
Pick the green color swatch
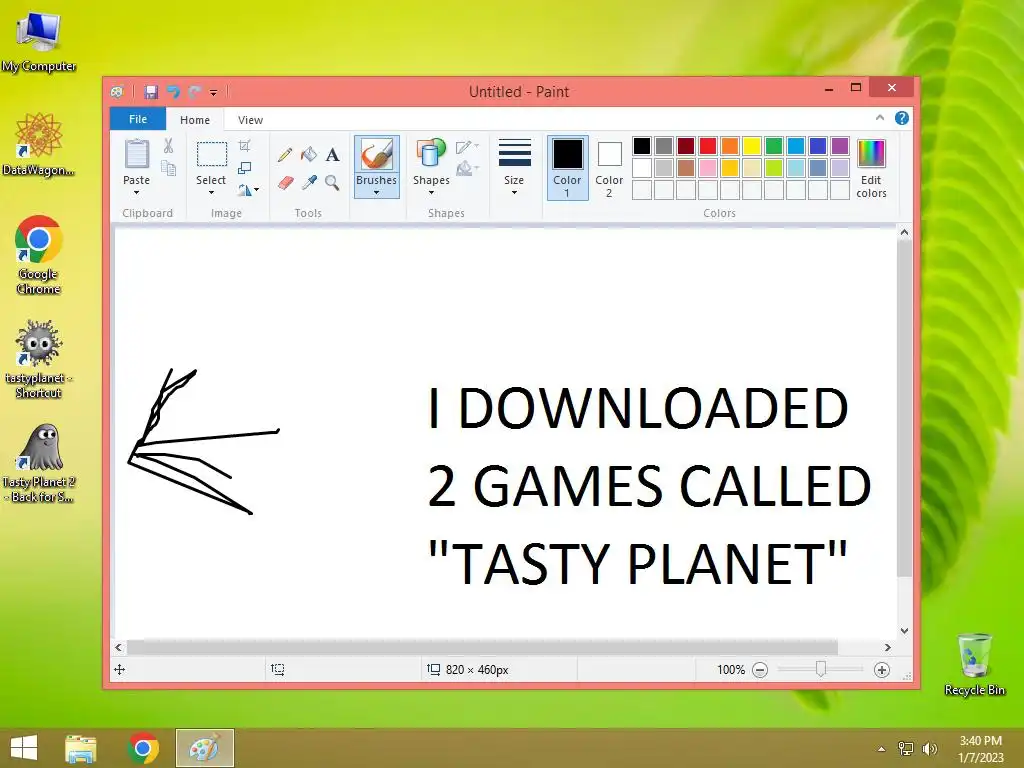pos(774,146)
